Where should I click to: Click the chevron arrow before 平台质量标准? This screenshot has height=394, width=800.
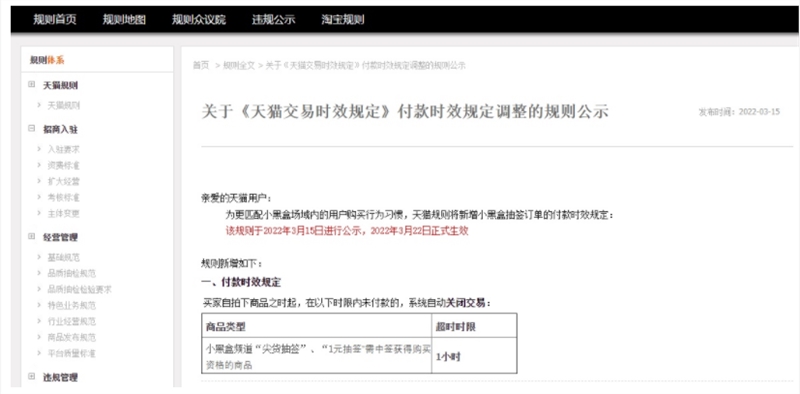click(x=39, y=353)
